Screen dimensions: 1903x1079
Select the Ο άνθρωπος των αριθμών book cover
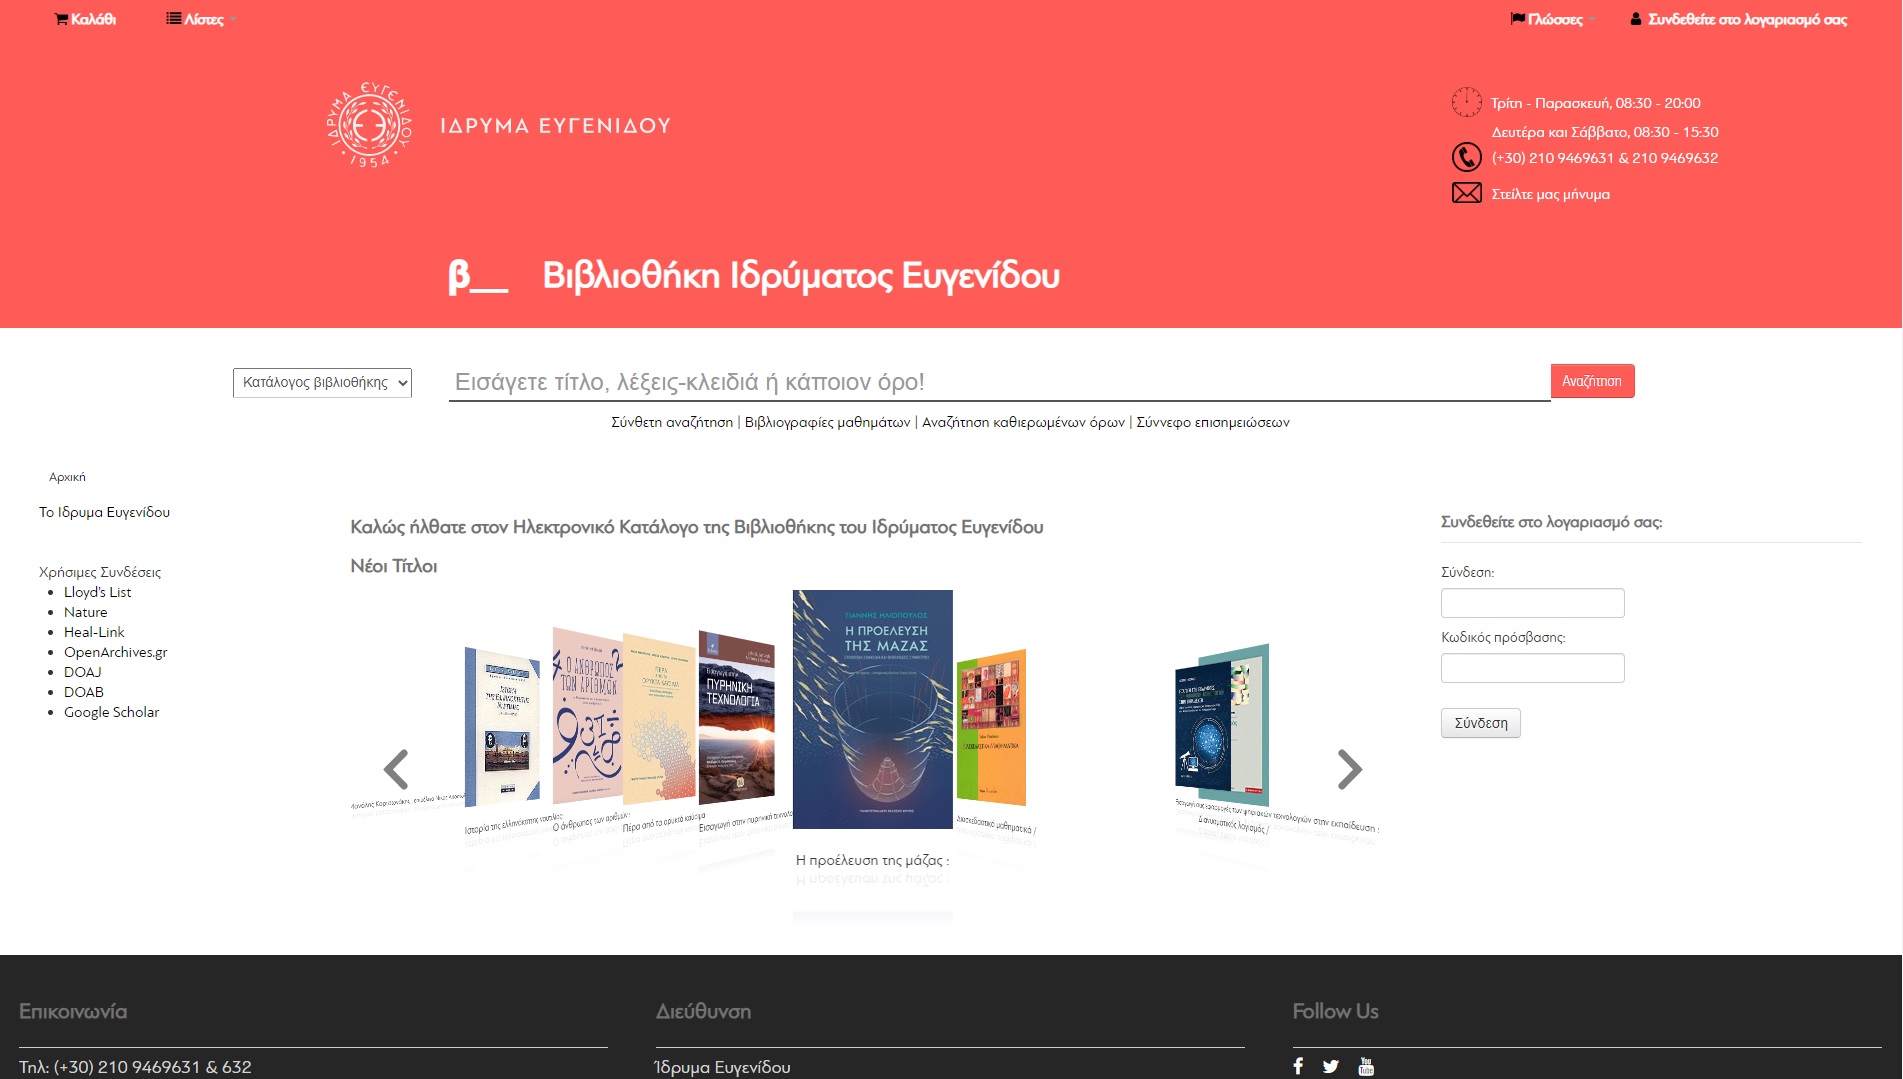point(587,714)
